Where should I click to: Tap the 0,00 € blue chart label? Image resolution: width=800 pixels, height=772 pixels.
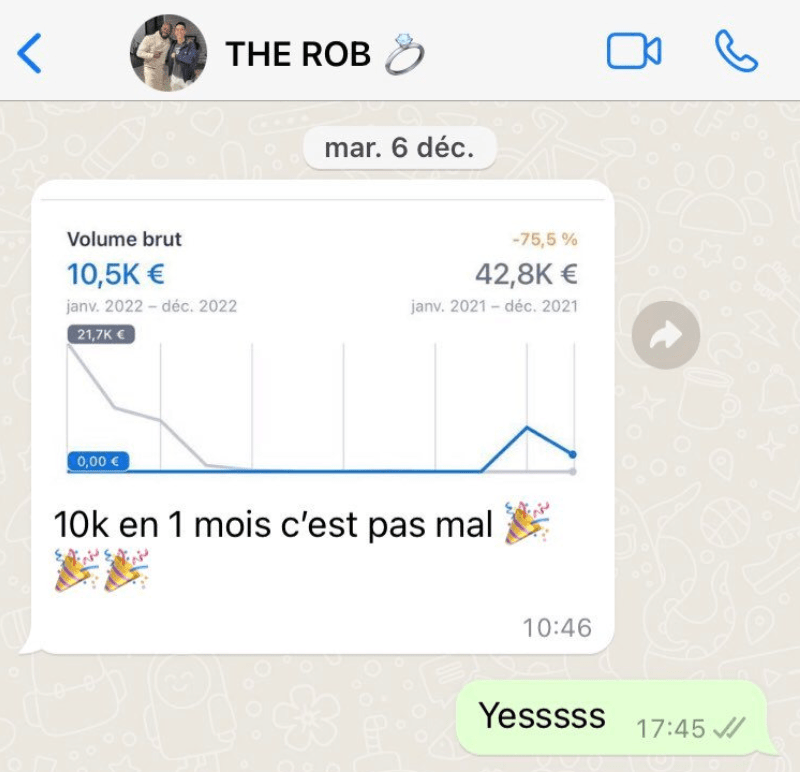tap(98, 461)
